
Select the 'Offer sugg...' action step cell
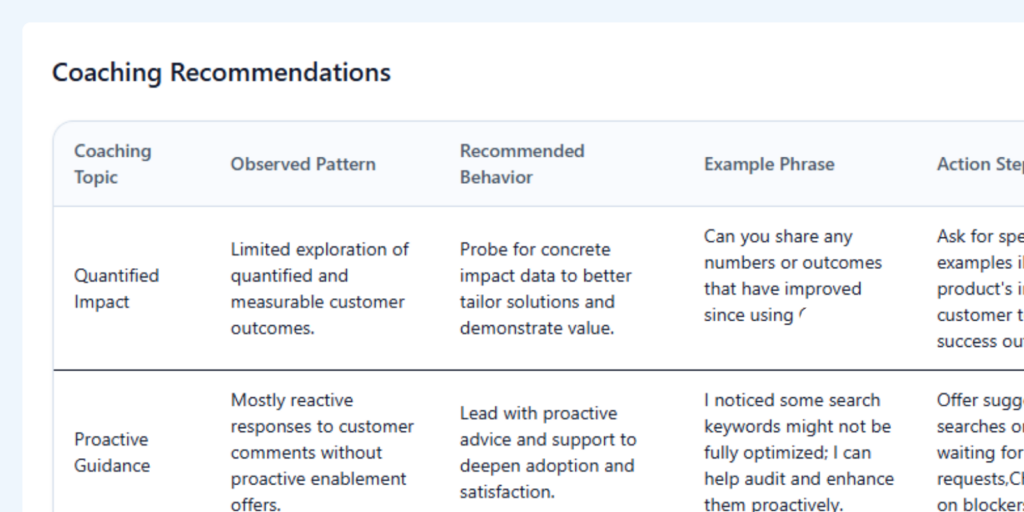pyautogui.click(x=980, y=451)
